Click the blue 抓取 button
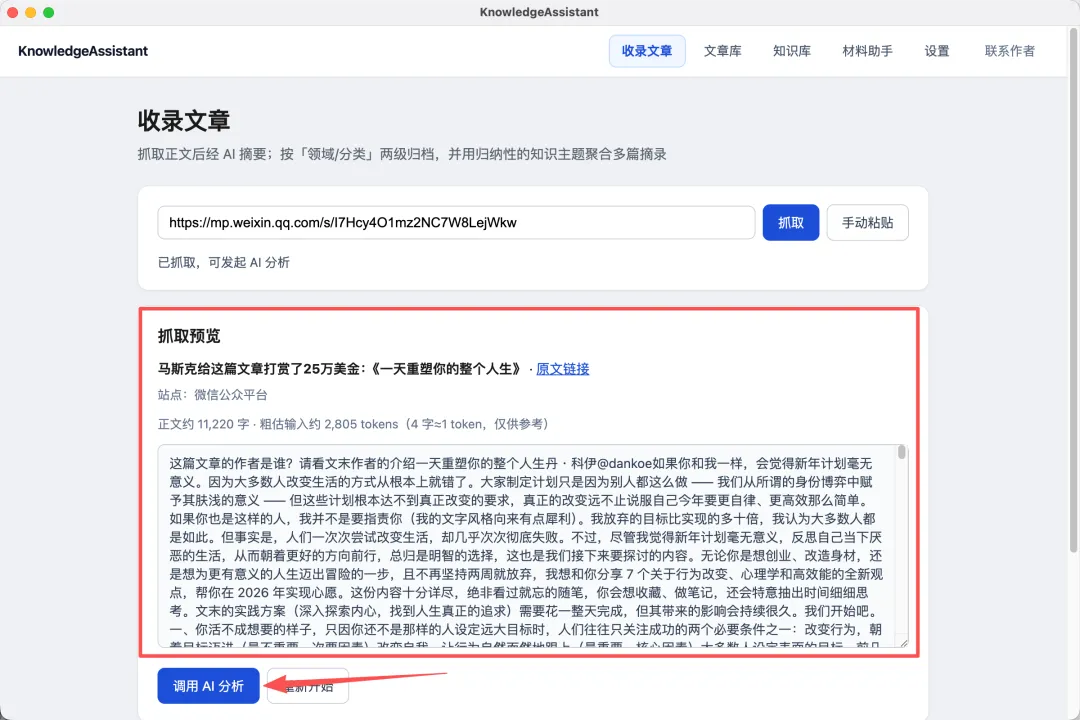The width and height of the screenshot is (1080, 720). 791,223
